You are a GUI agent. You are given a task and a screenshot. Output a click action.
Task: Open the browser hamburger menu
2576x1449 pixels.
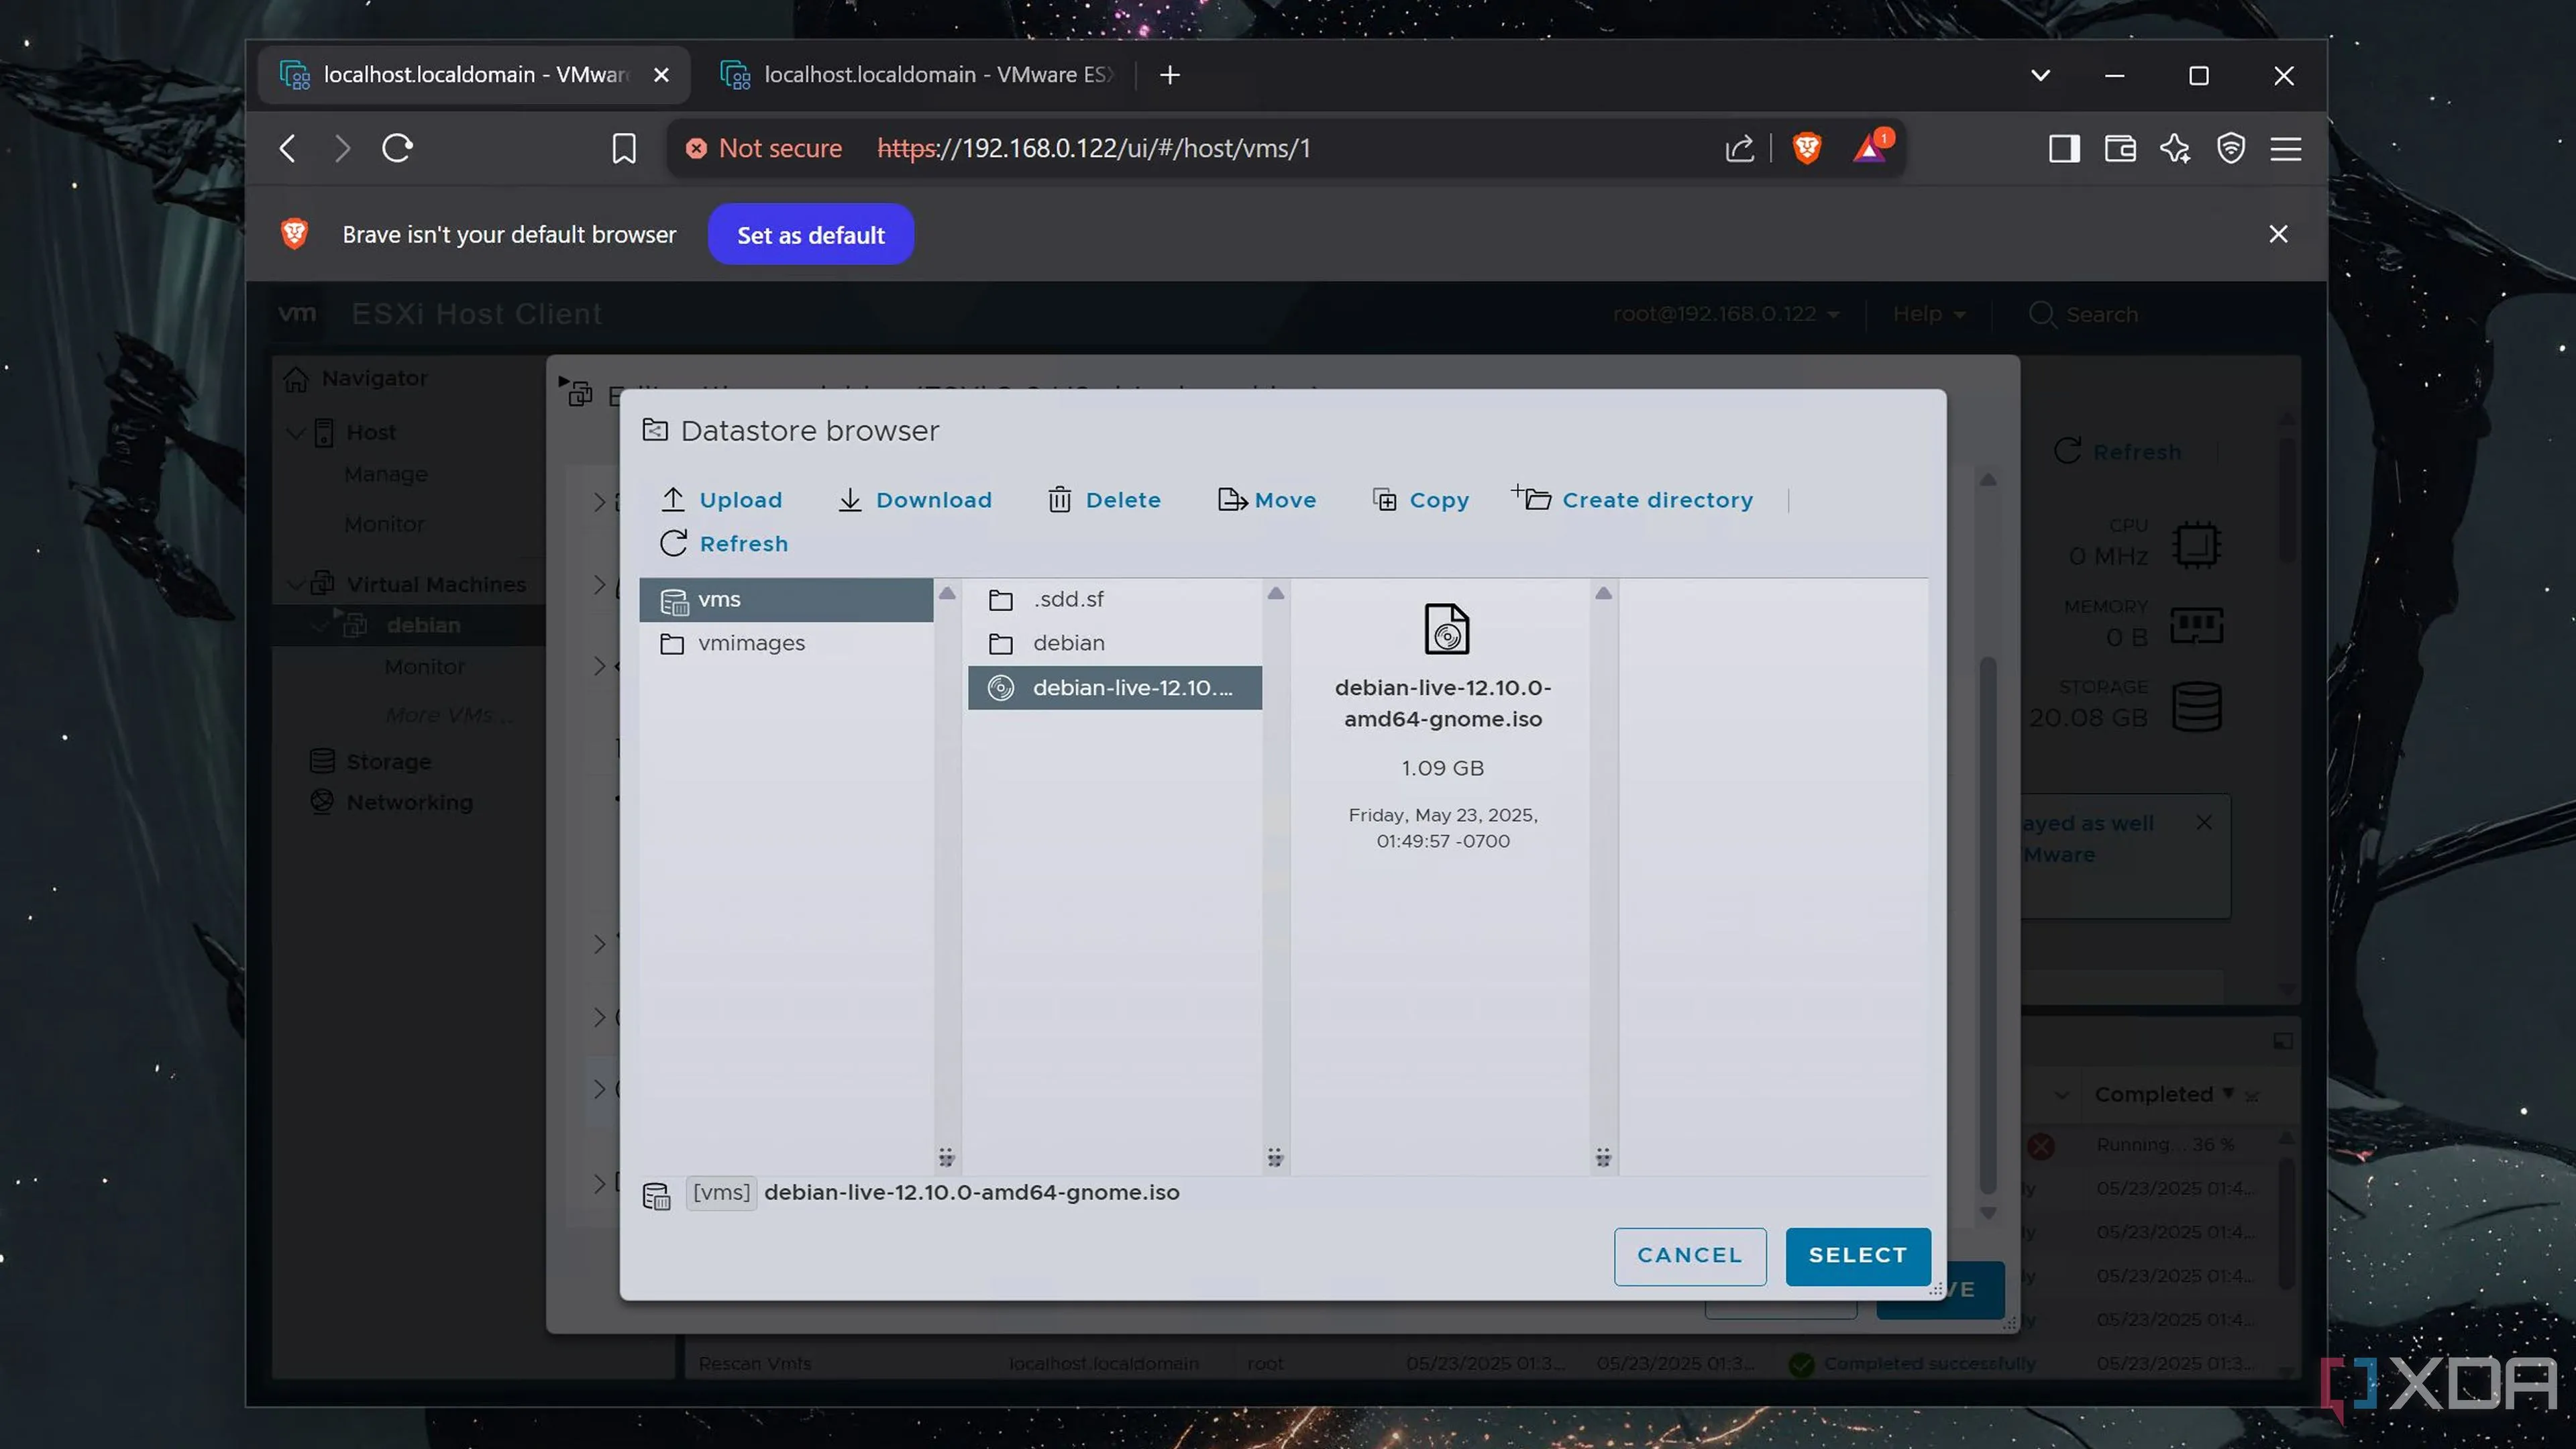point(2286,149)
